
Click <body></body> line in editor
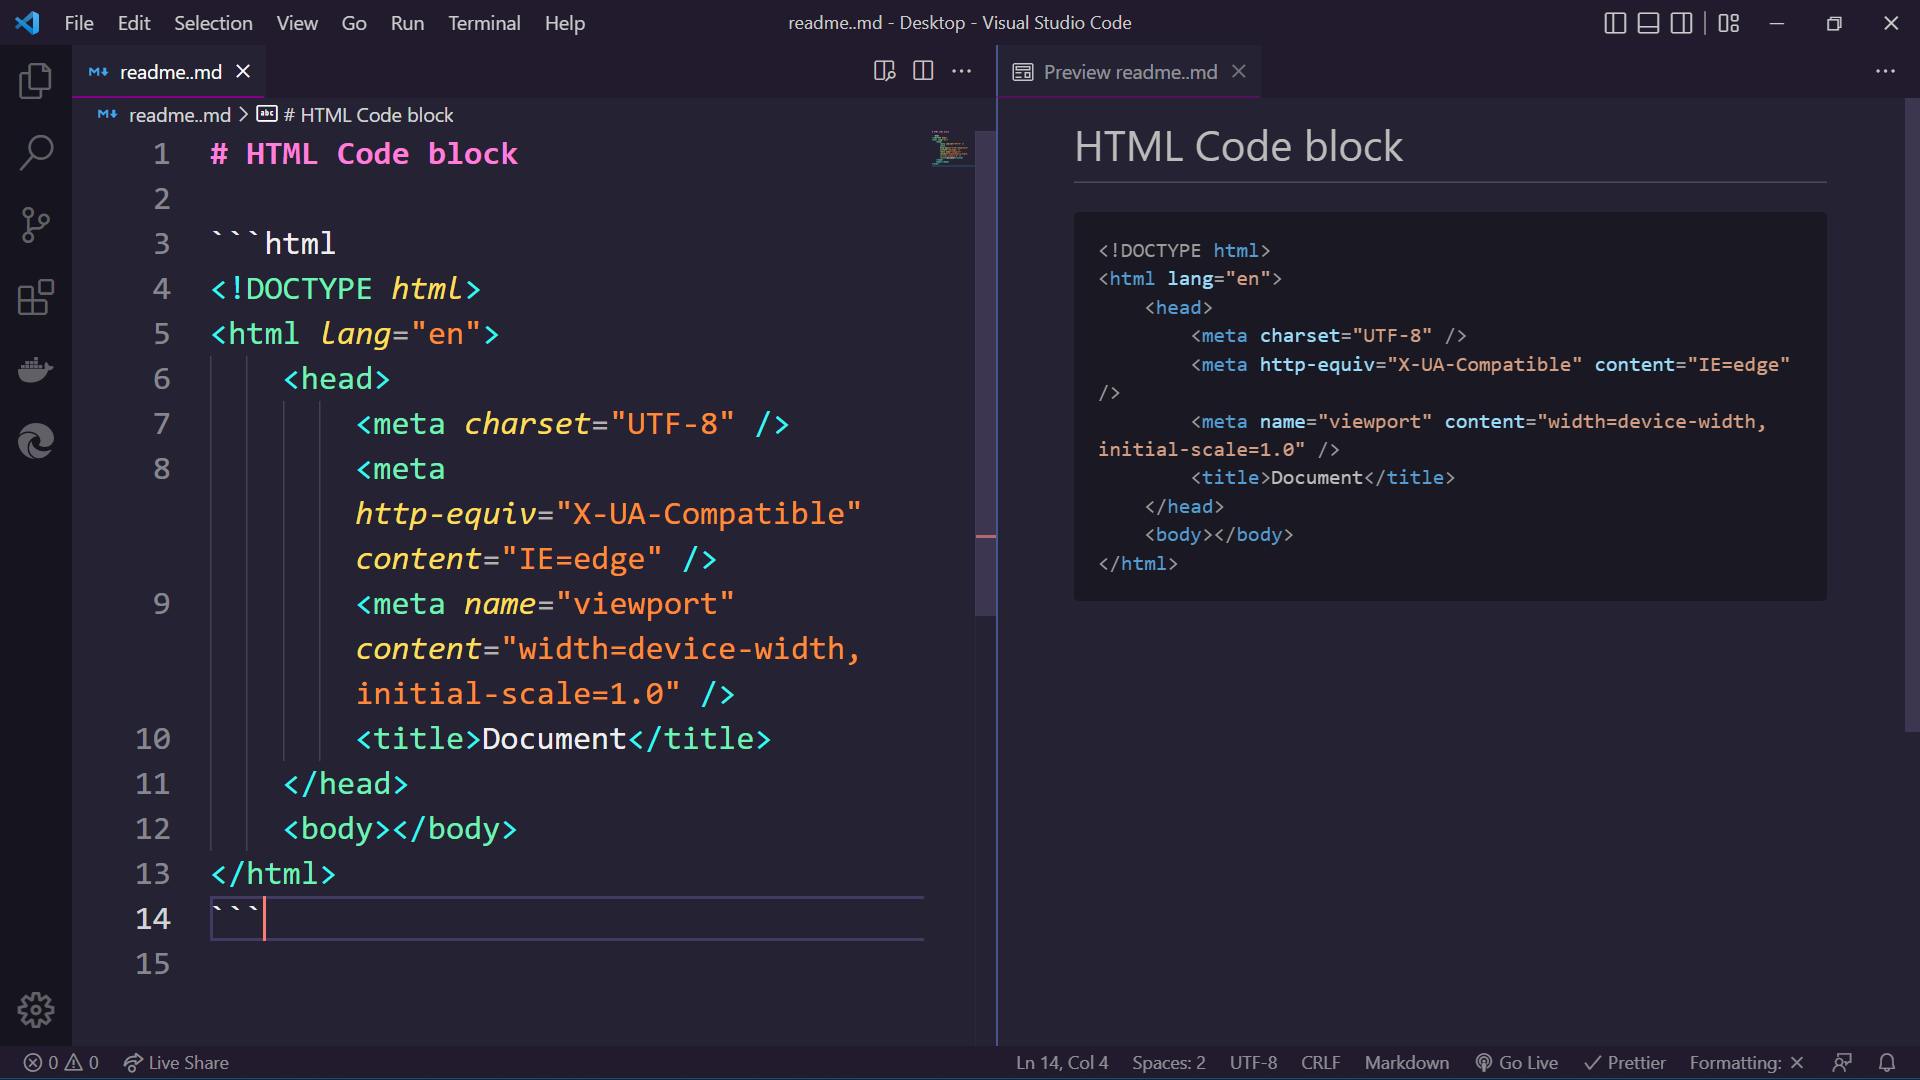tap(400, 829)
